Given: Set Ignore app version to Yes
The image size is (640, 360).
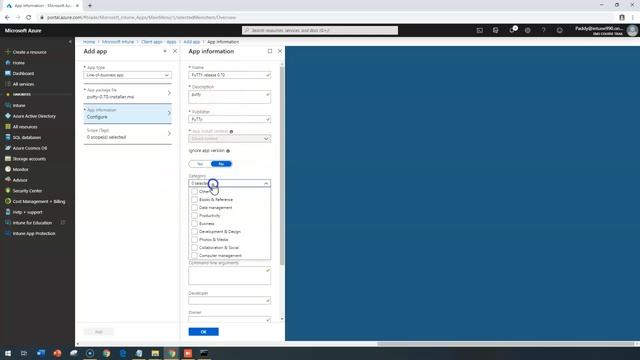Looking at the screenshot, I should [200, 164].
